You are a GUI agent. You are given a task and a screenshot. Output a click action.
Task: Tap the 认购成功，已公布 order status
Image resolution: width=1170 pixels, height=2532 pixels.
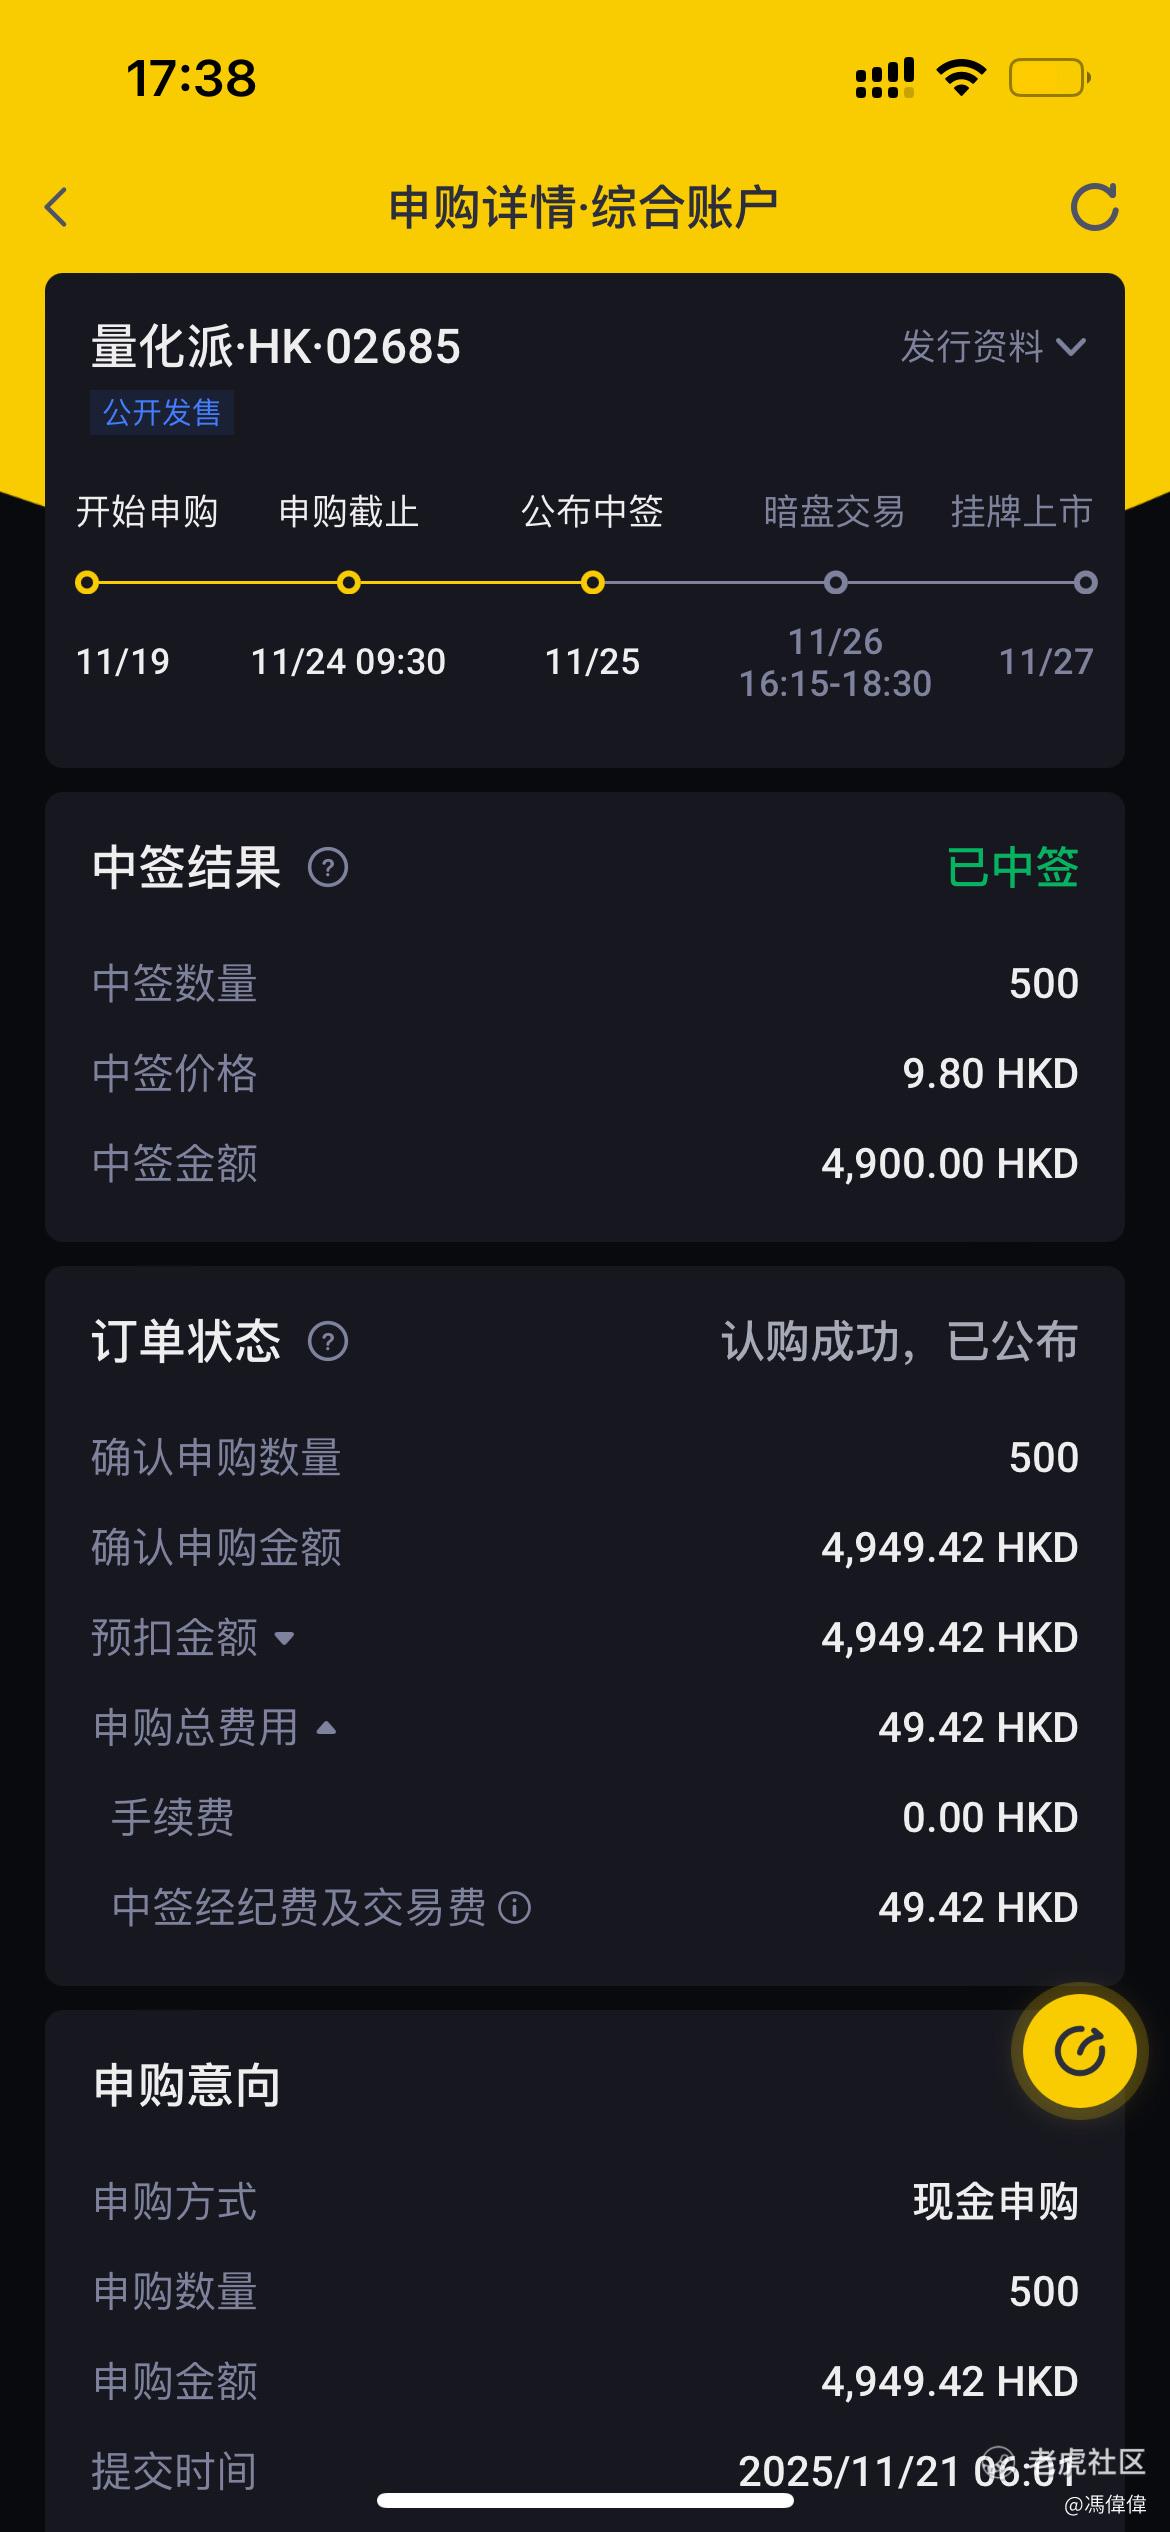[x=900, y=1341]
